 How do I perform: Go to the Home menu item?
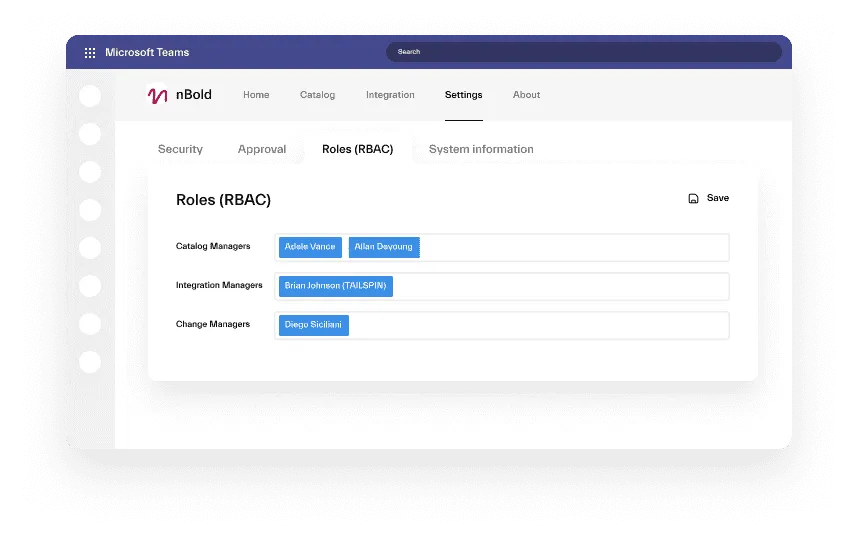[256, 95]
